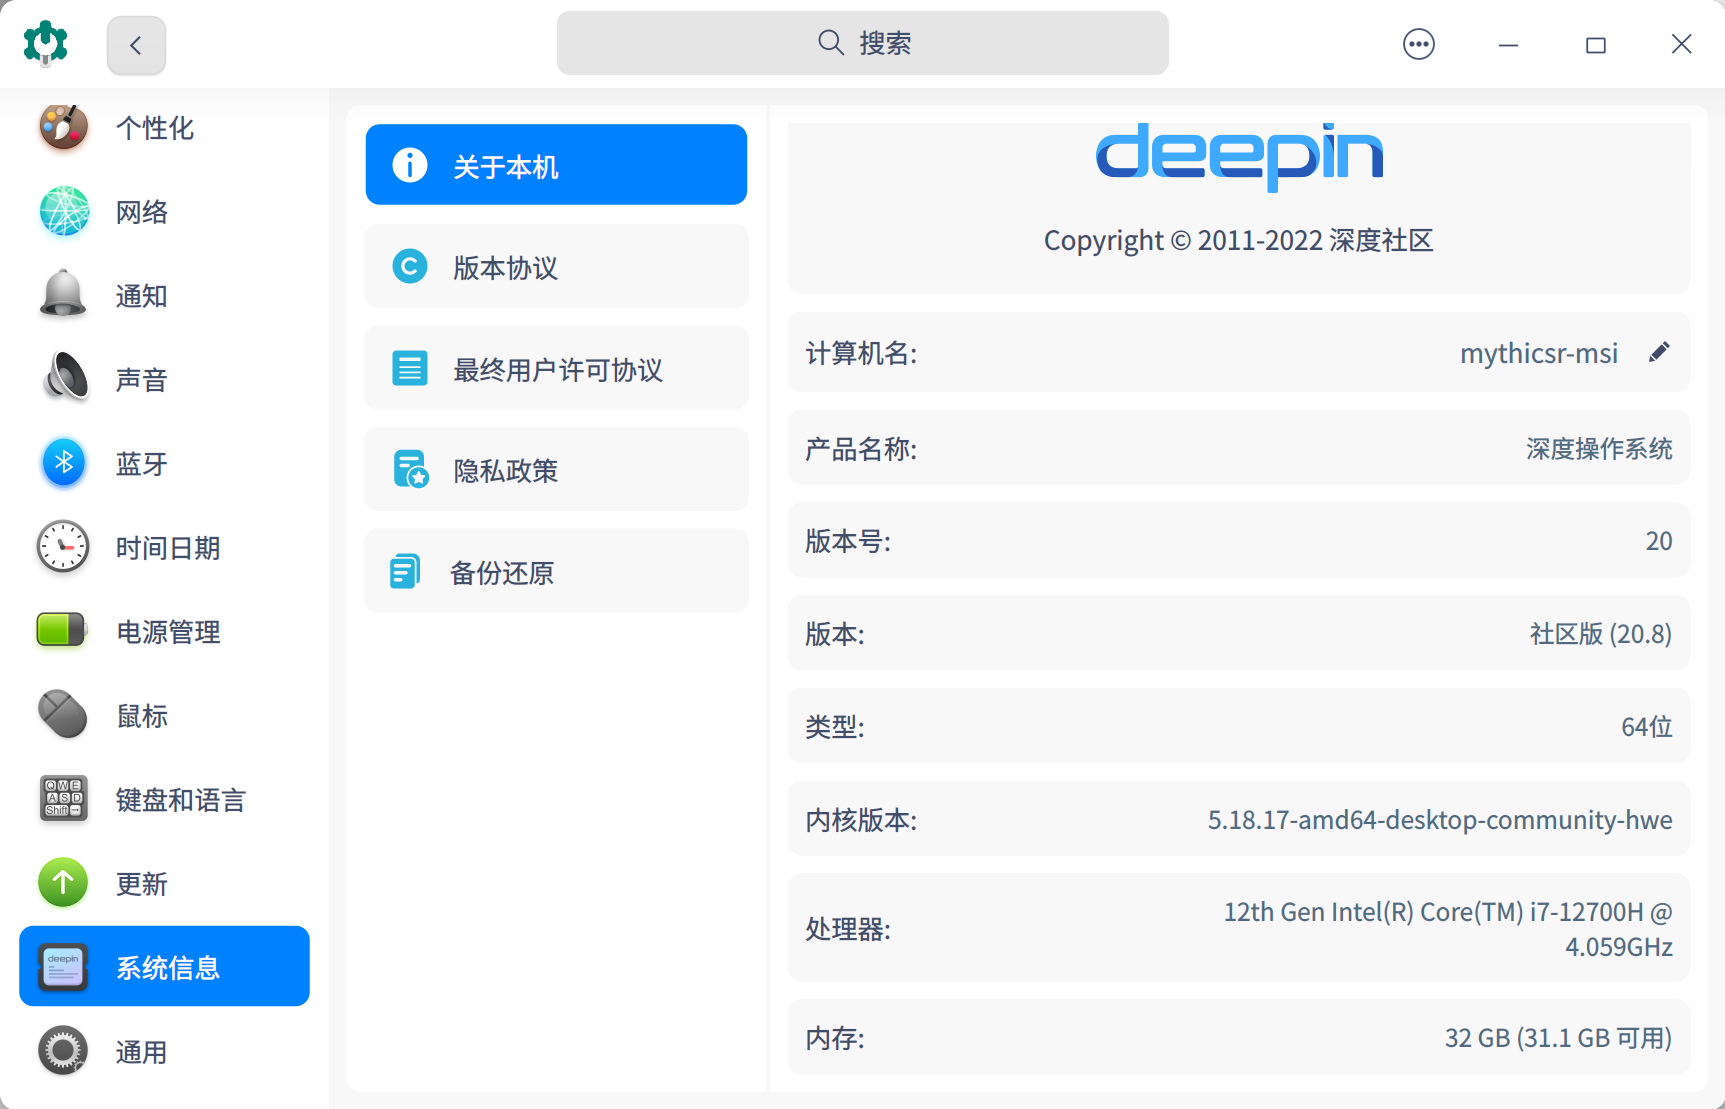Click the type value 64位
This screenshot has height=1109, width=1725.
[1647, 727]
